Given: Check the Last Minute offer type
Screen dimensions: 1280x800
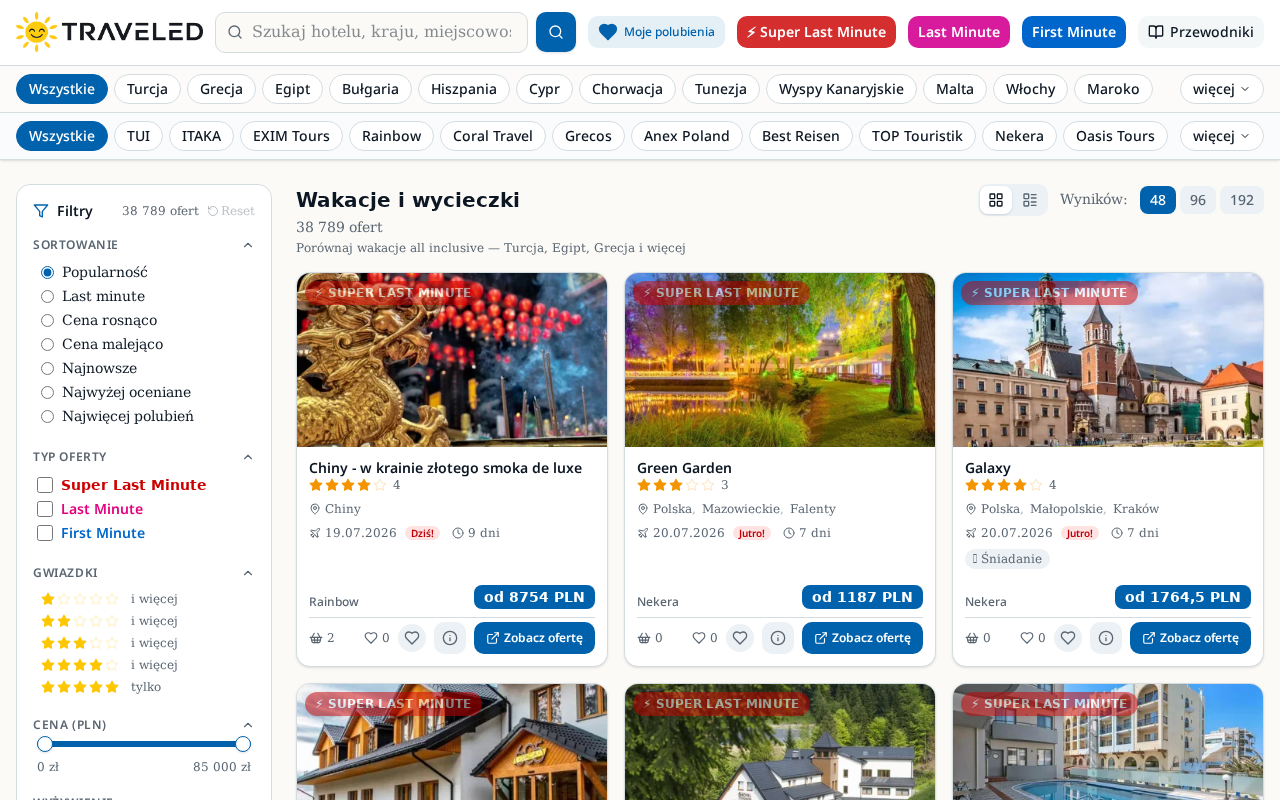Looking at the screenshot, I should point(45,509).
